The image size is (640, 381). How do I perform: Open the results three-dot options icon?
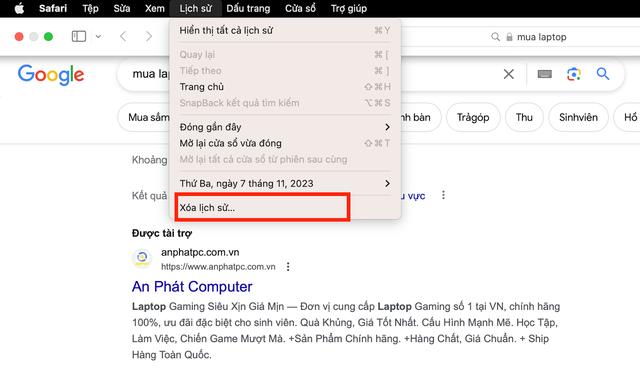443,195
